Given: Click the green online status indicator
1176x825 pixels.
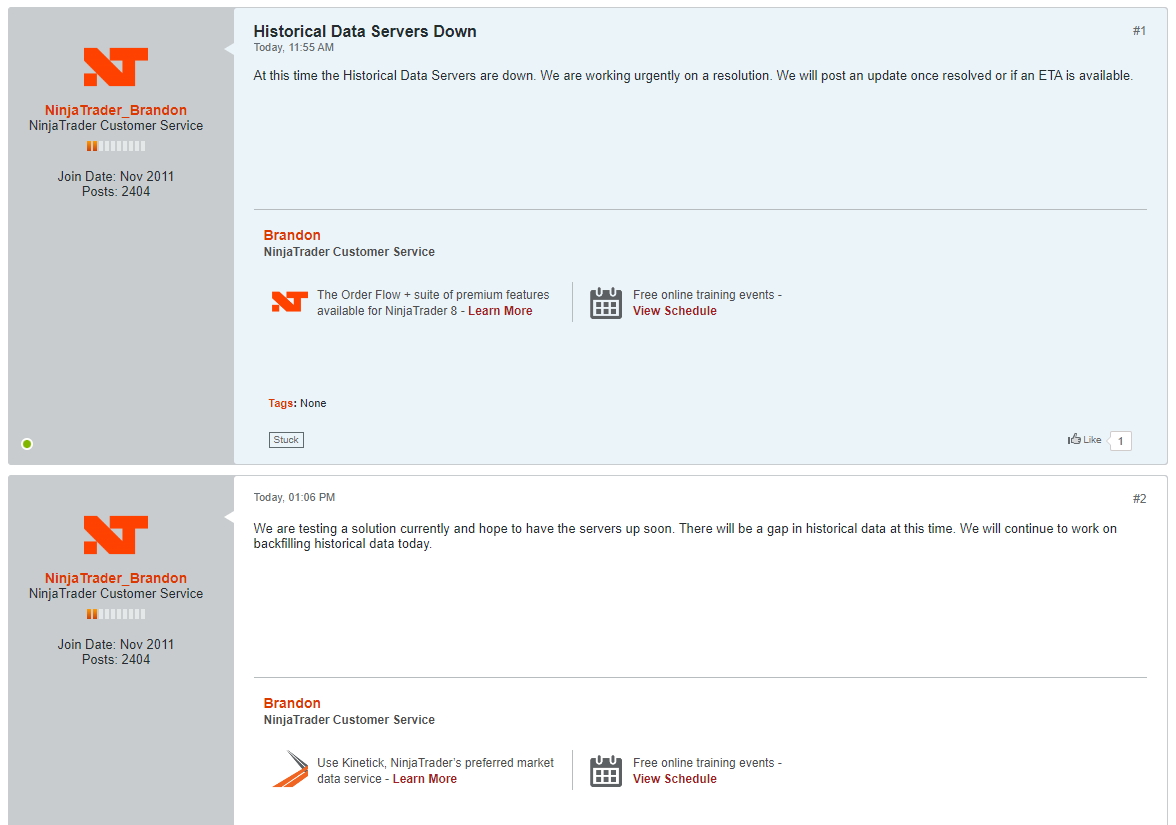Looking at the screenshot, I should [27, 444].
